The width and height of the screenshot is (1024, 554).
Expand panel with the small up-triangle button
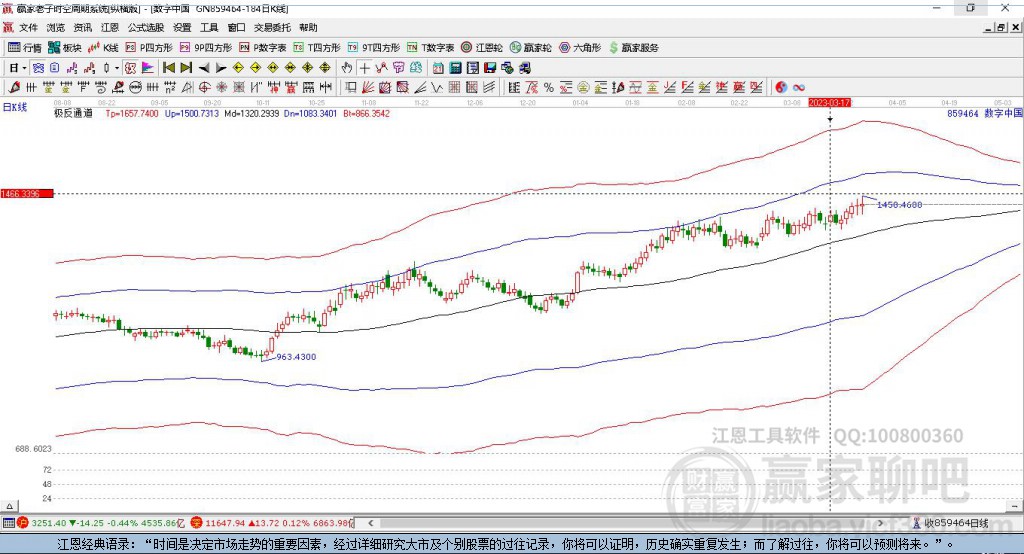[x=9, y=506]
